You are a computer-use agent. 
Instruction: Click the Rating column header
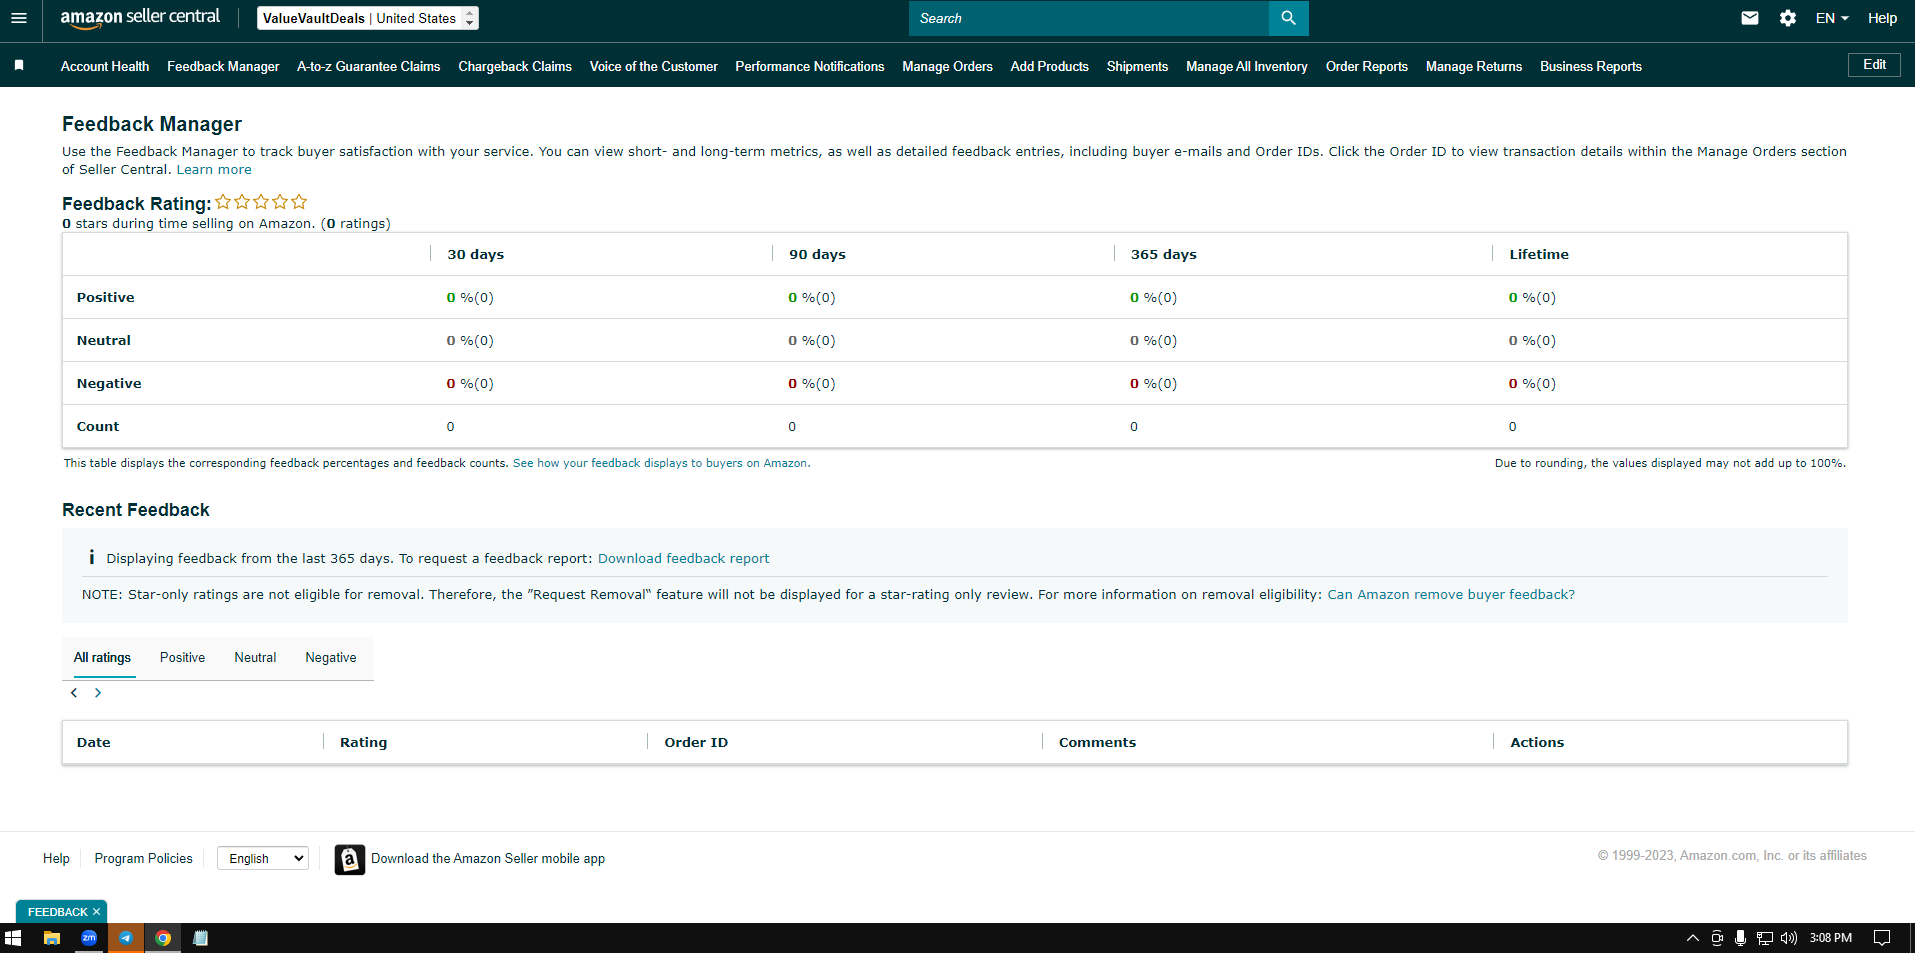tap(363, 743)
